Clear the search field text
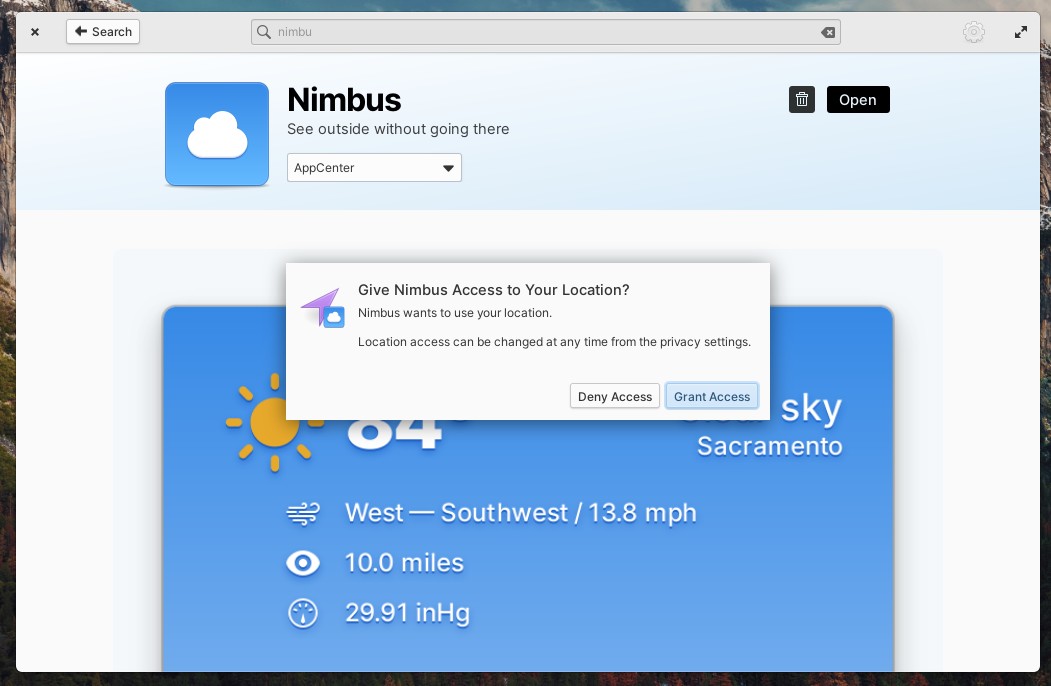The height and width of the screenshot is (686, 1051). (x=828, y=32)
